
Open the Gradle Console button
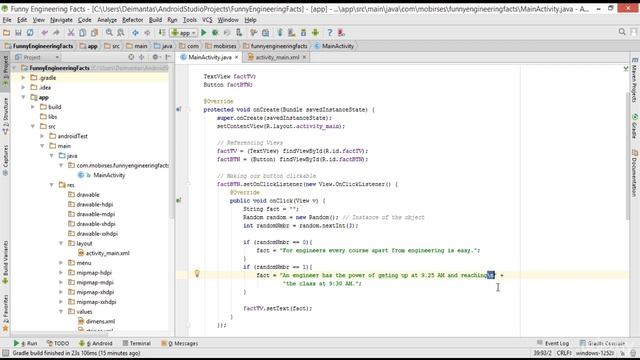click(x=602, y=343)
